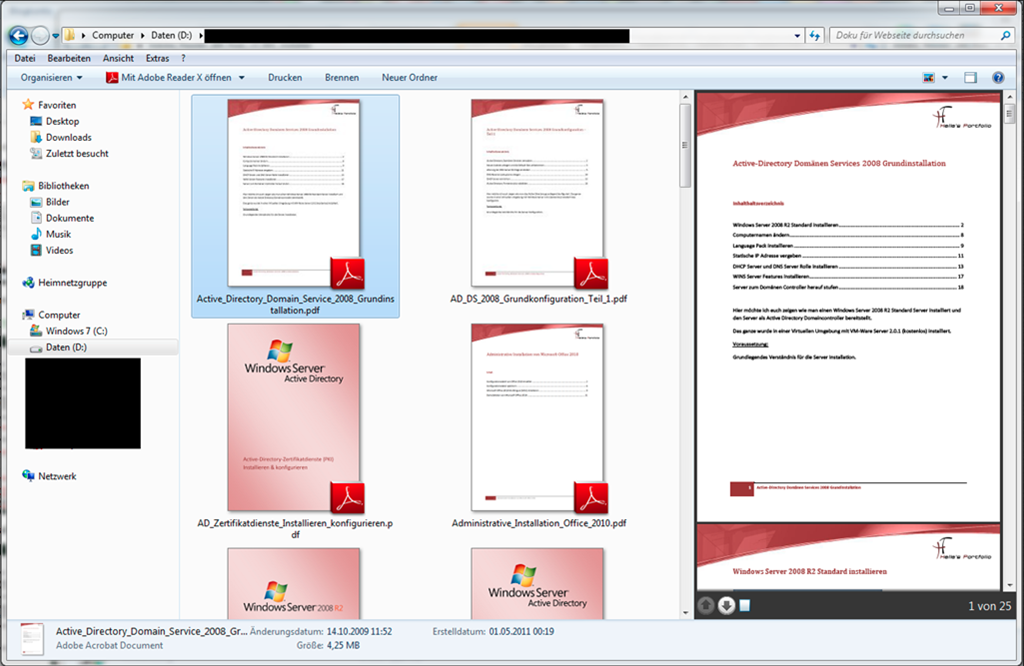Select Computer in the navigation pane
Screen dimensions: 1024x666
click(x=59, y=315)
